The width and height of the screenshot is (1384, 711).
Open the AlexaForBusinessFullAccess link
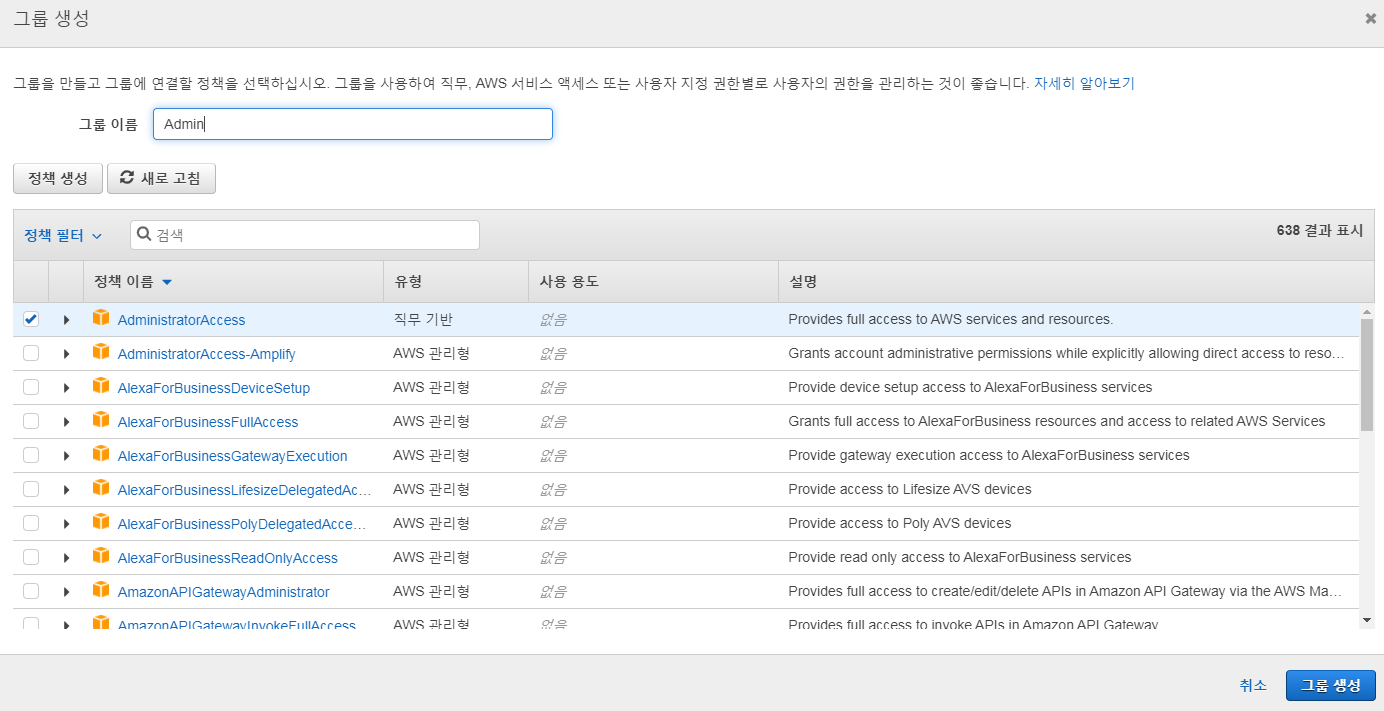[208, 422]
